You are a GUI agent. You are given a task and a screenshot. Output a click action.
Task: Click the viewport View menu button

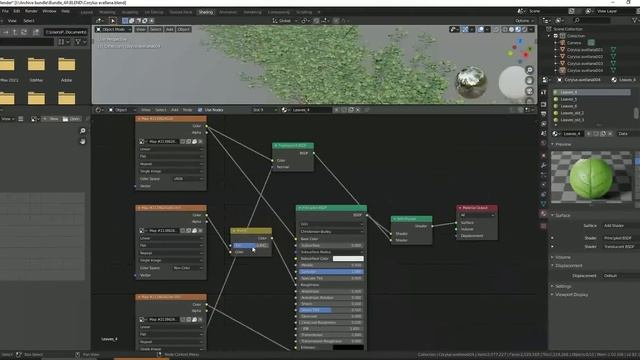pos(140,29)
